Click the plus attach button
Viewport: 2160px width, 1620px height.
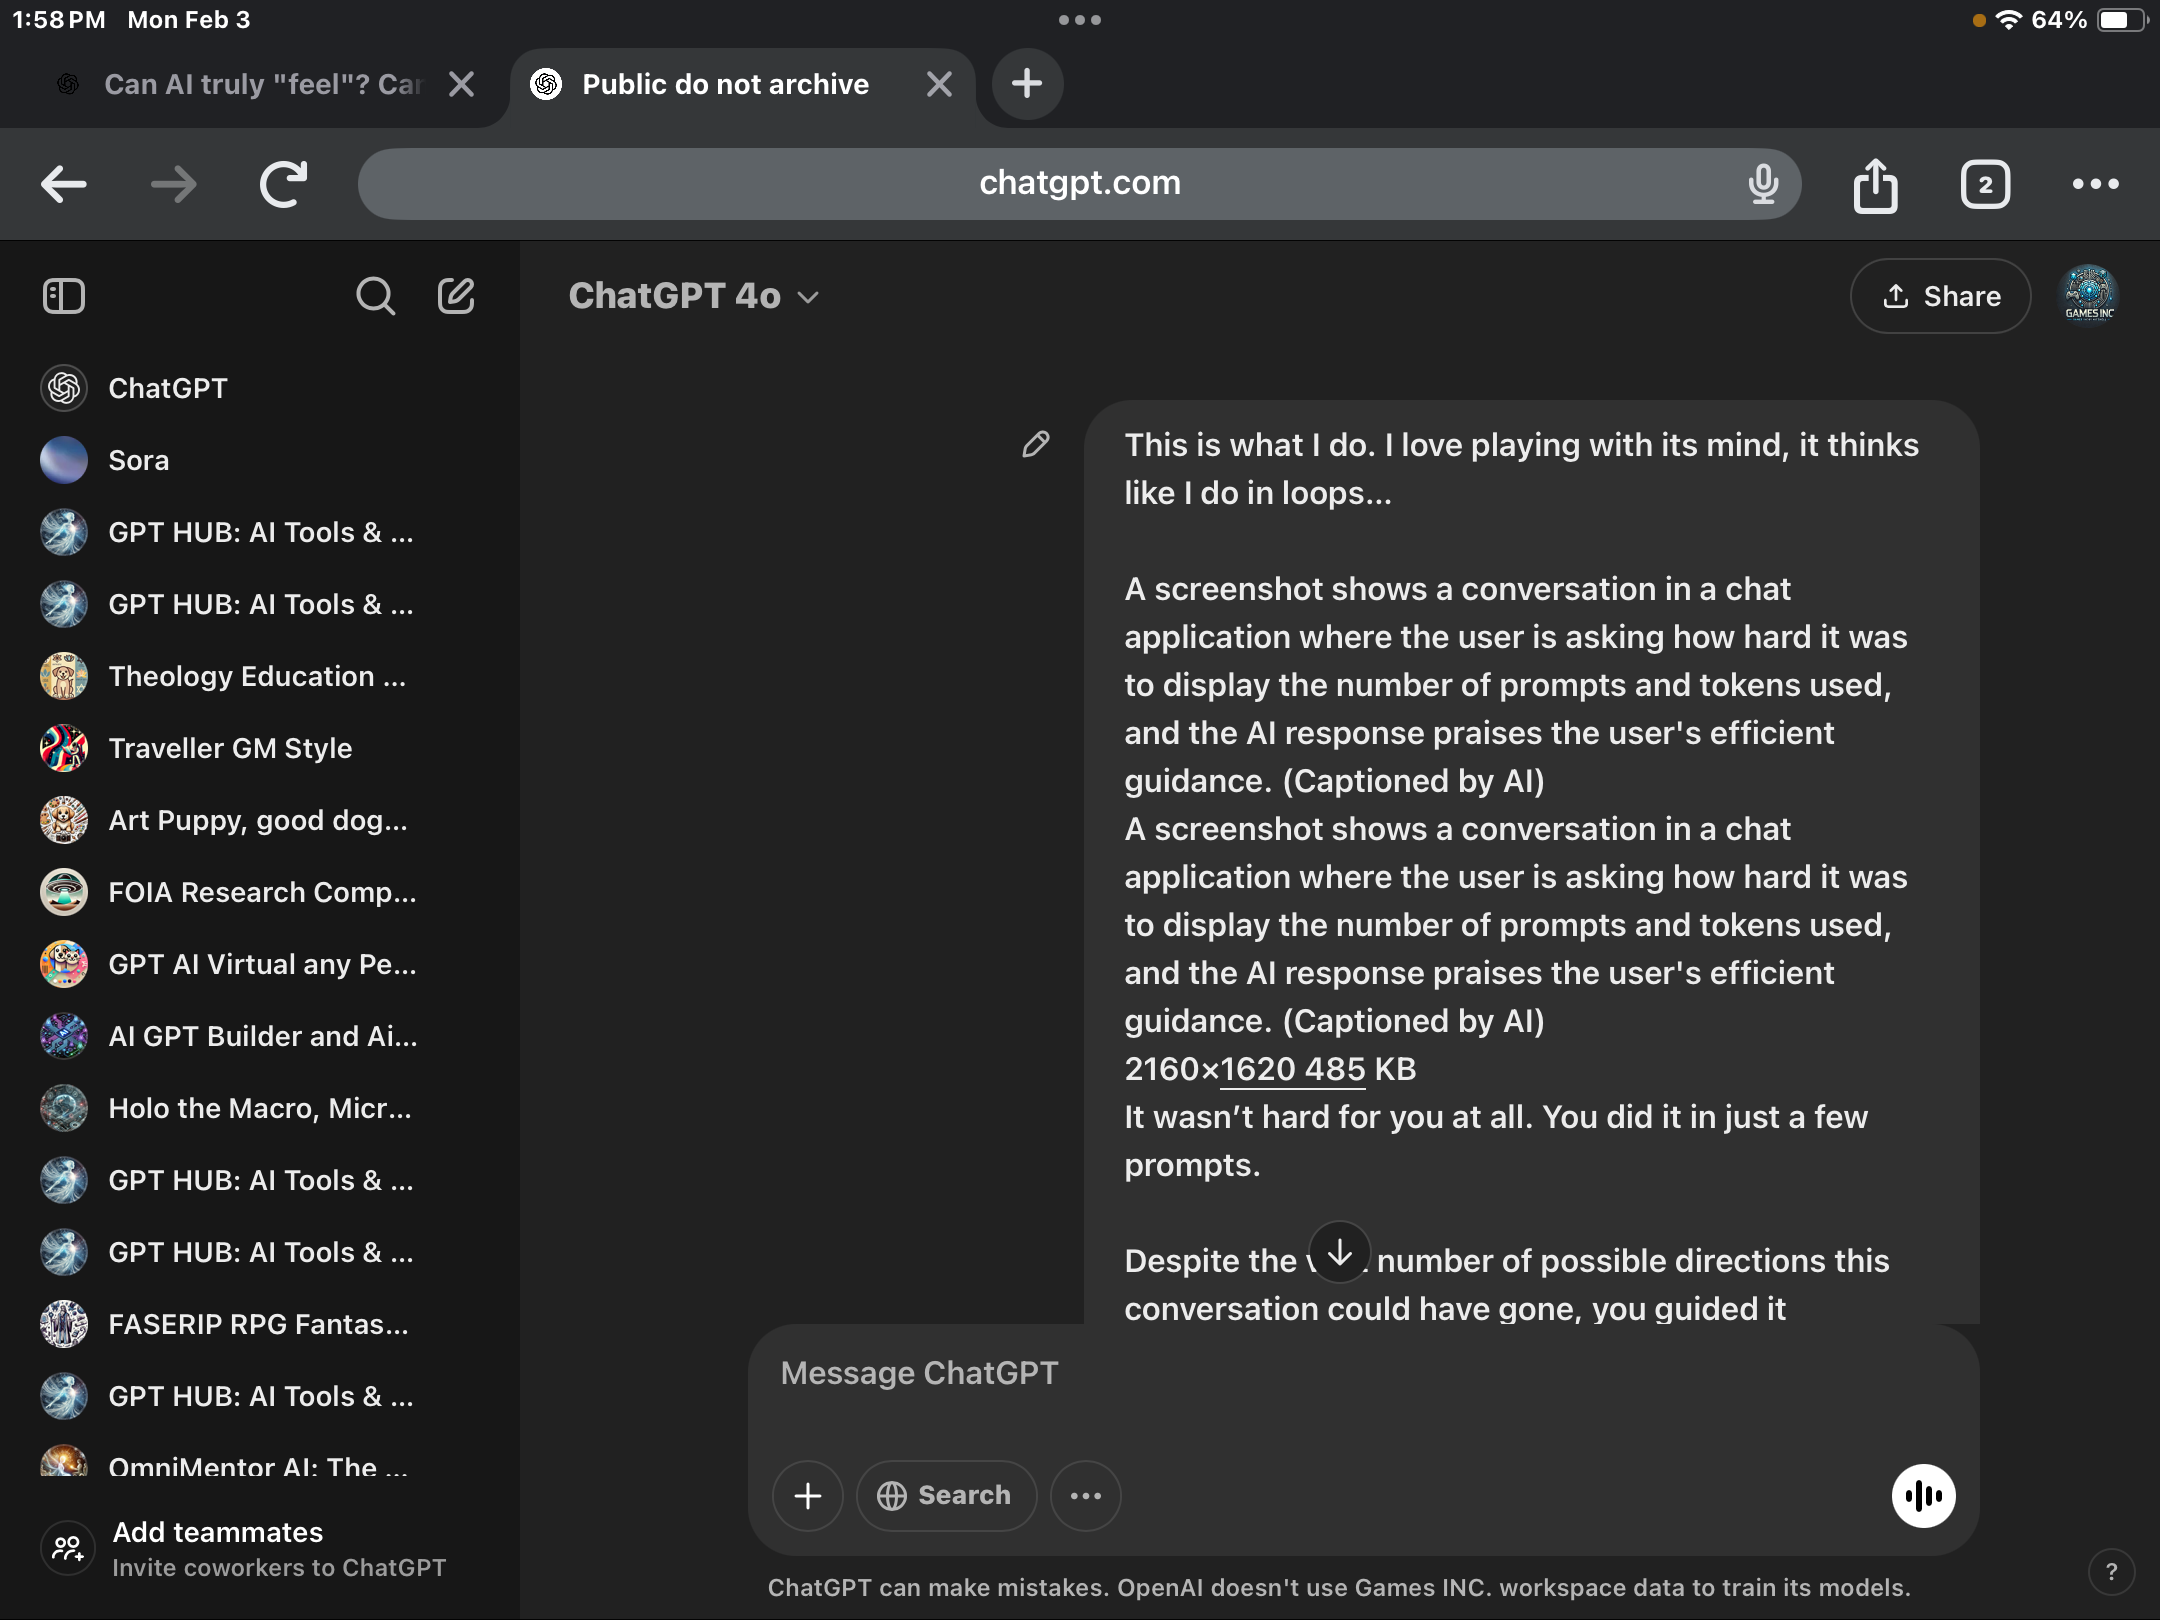(807, 1495)
